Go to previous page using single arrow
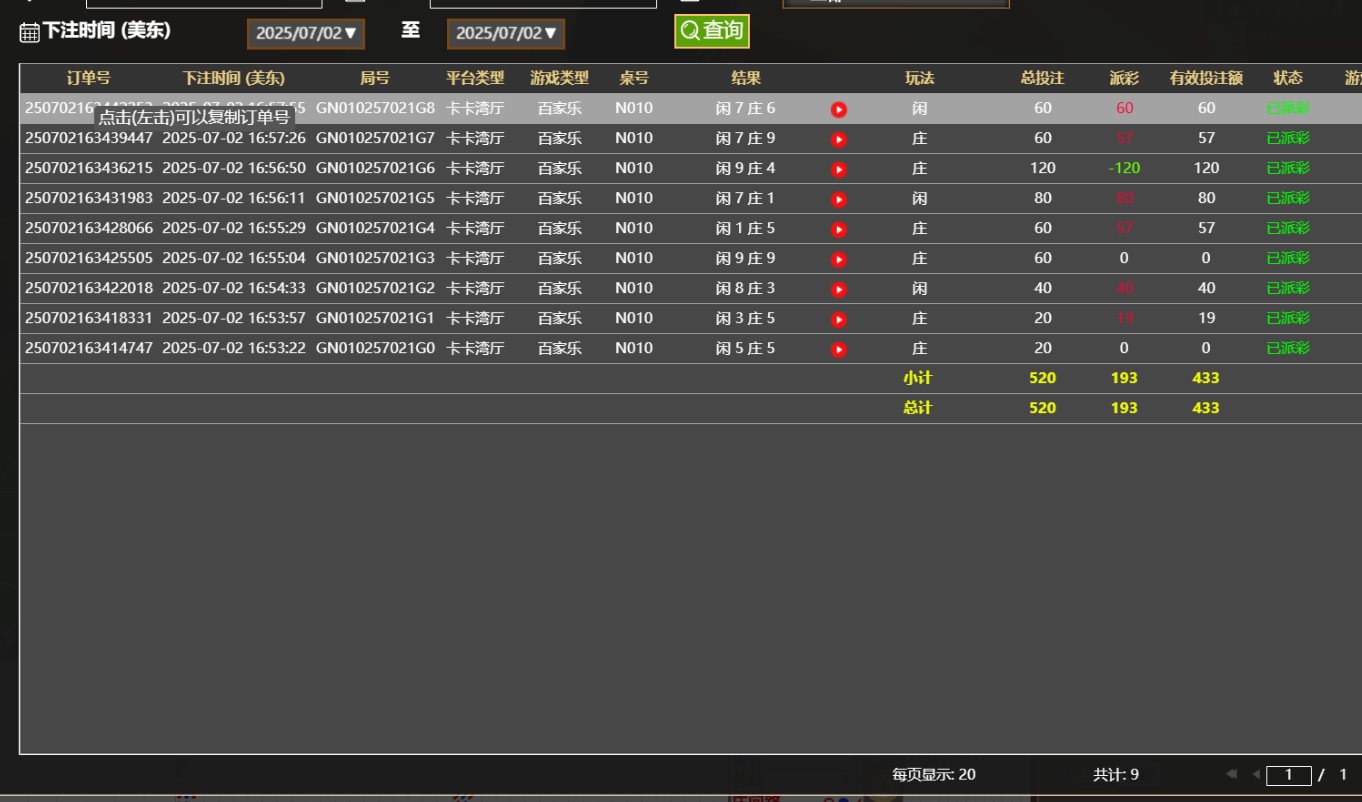This screenshot has width=1362, height=802. [1256, 774]
